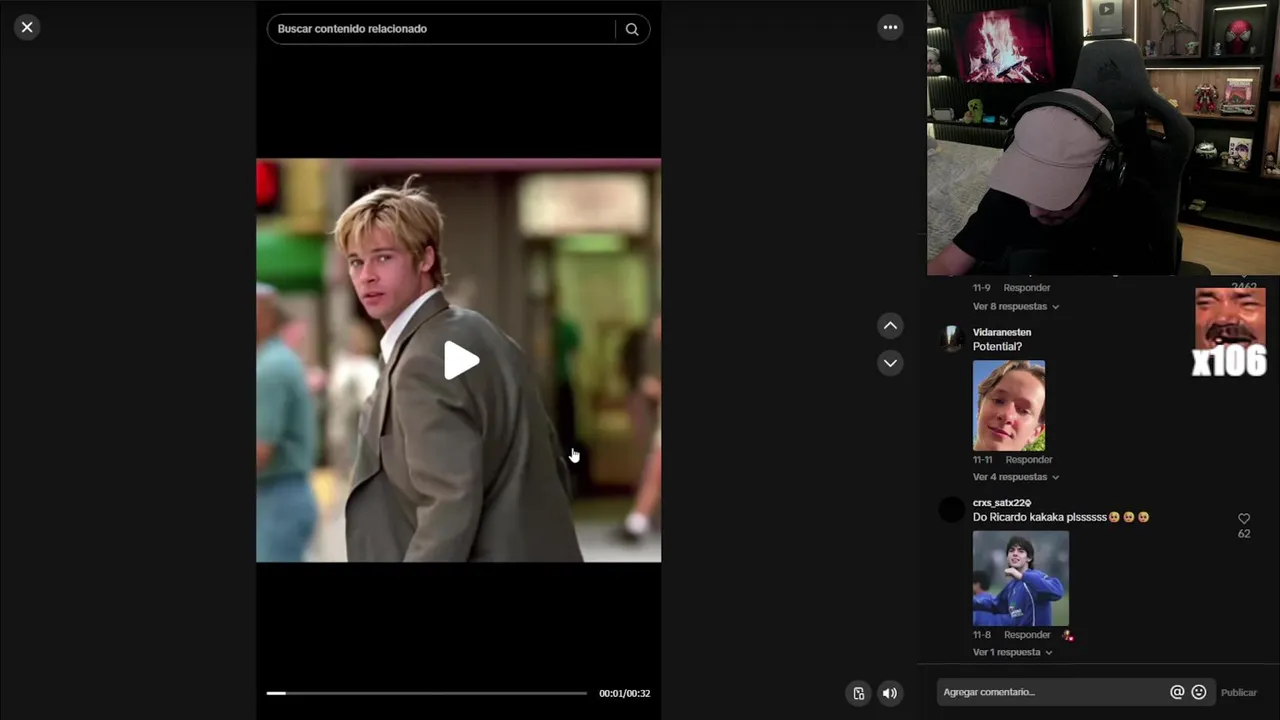Click the 'Agregar comentario...' input field

pyautogui.click(x=1052, y=692)
